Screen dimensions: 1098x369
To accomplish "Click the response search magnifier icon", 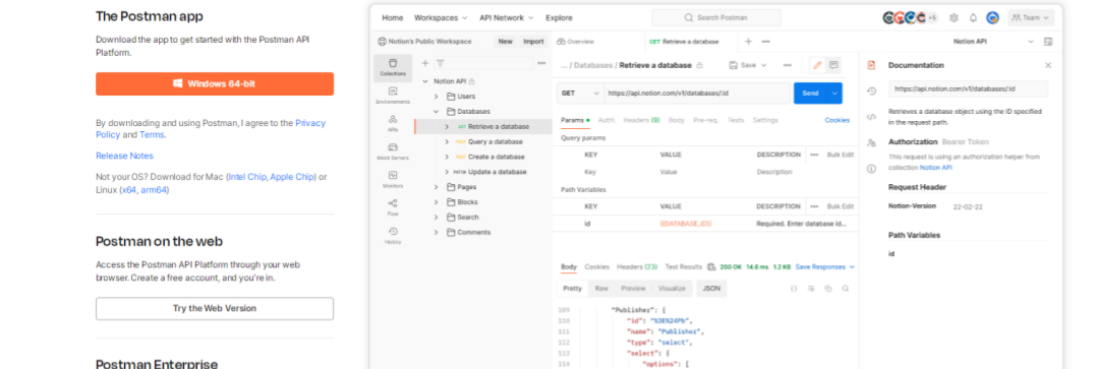I will [x=846, y=288].
